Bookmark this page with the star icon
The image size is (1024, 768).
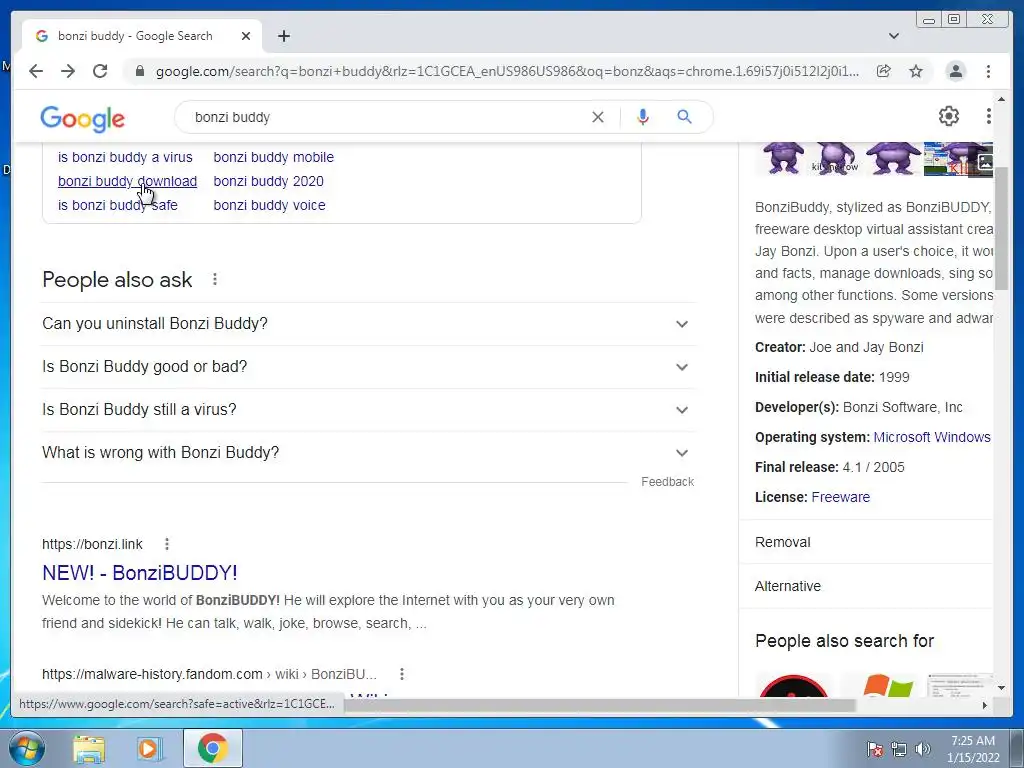(x=916, y=71)
